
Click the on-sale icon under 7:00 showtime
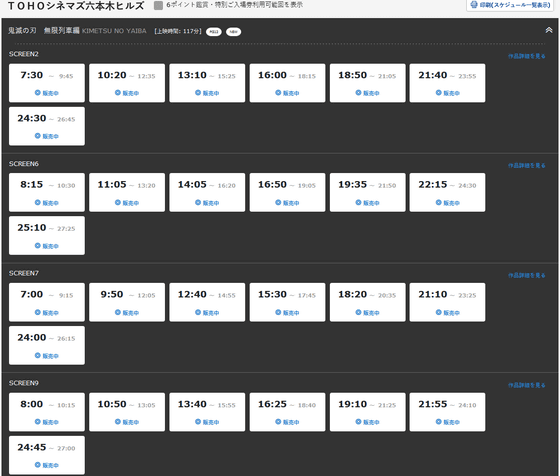[x=38, y=312]
